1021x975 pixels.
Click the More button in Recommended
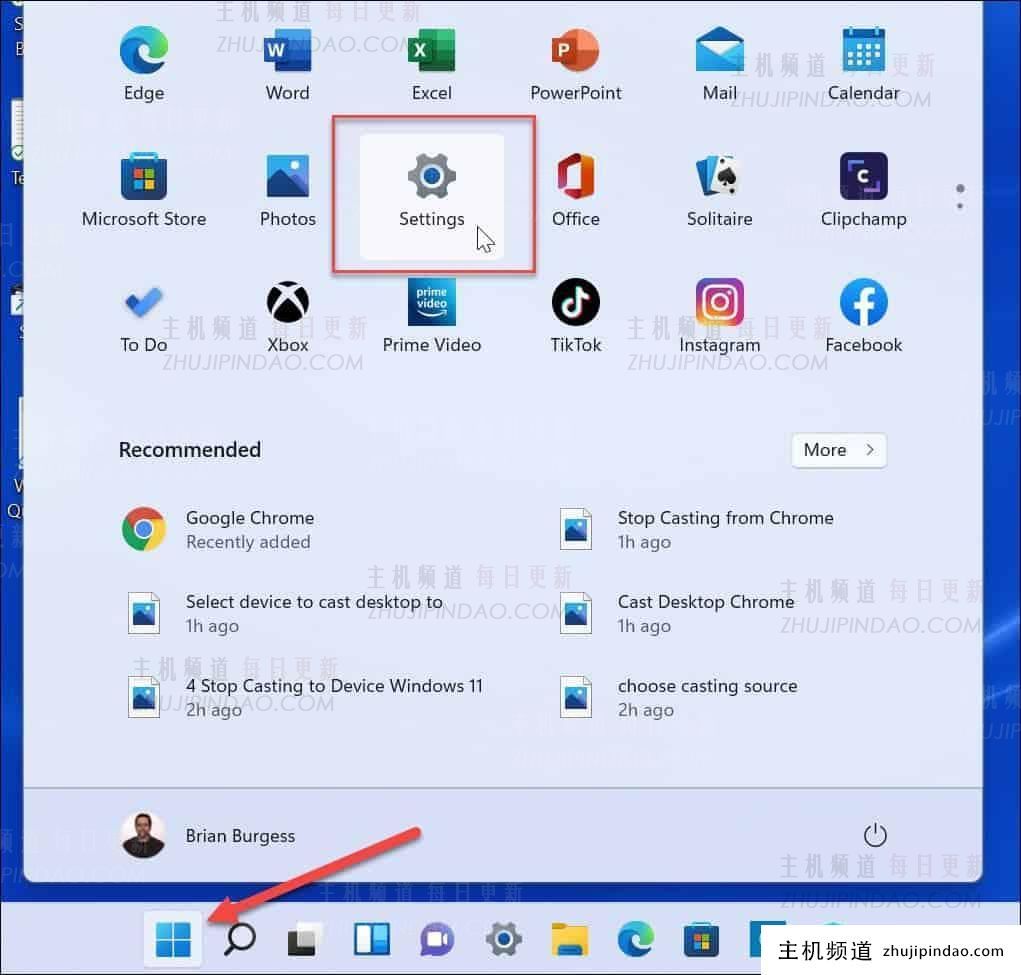click(838, 450)
